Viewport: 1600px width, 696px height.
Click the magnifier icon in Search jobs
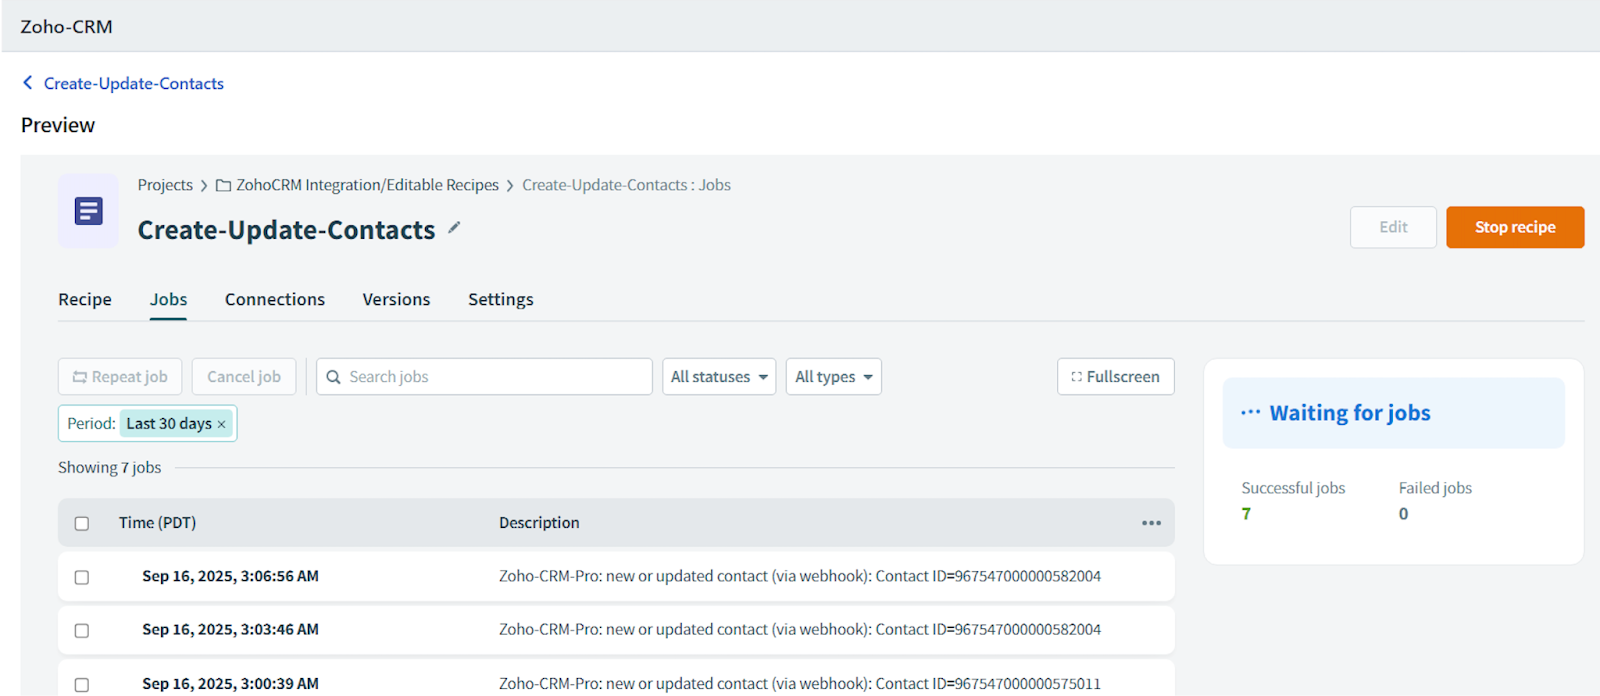334,377
